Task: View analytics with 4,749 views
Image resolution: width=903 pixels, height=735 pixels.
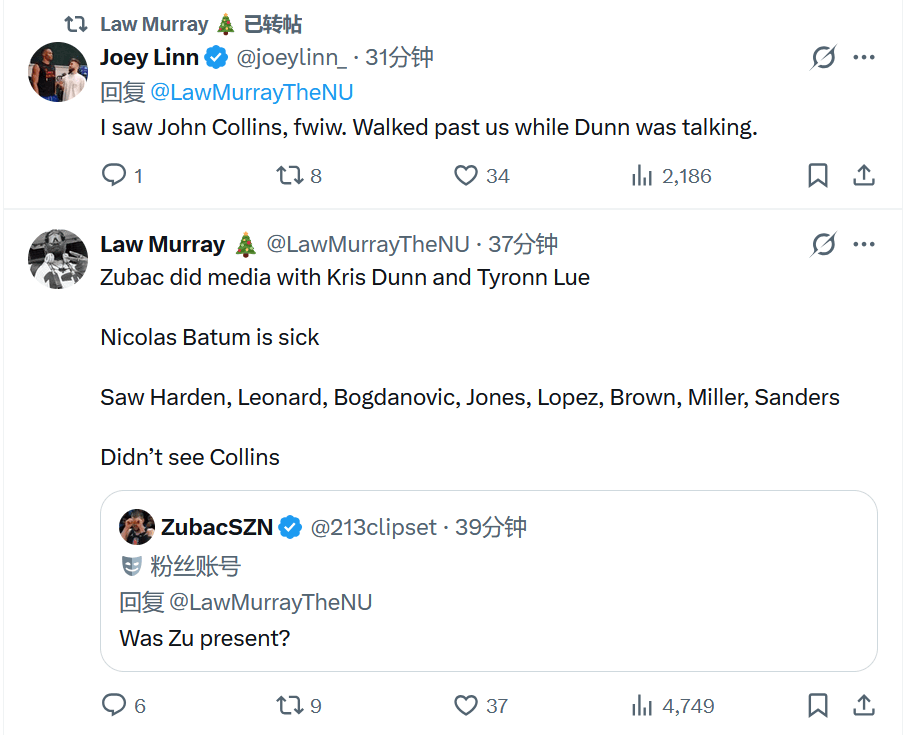Action: point(642,706)
